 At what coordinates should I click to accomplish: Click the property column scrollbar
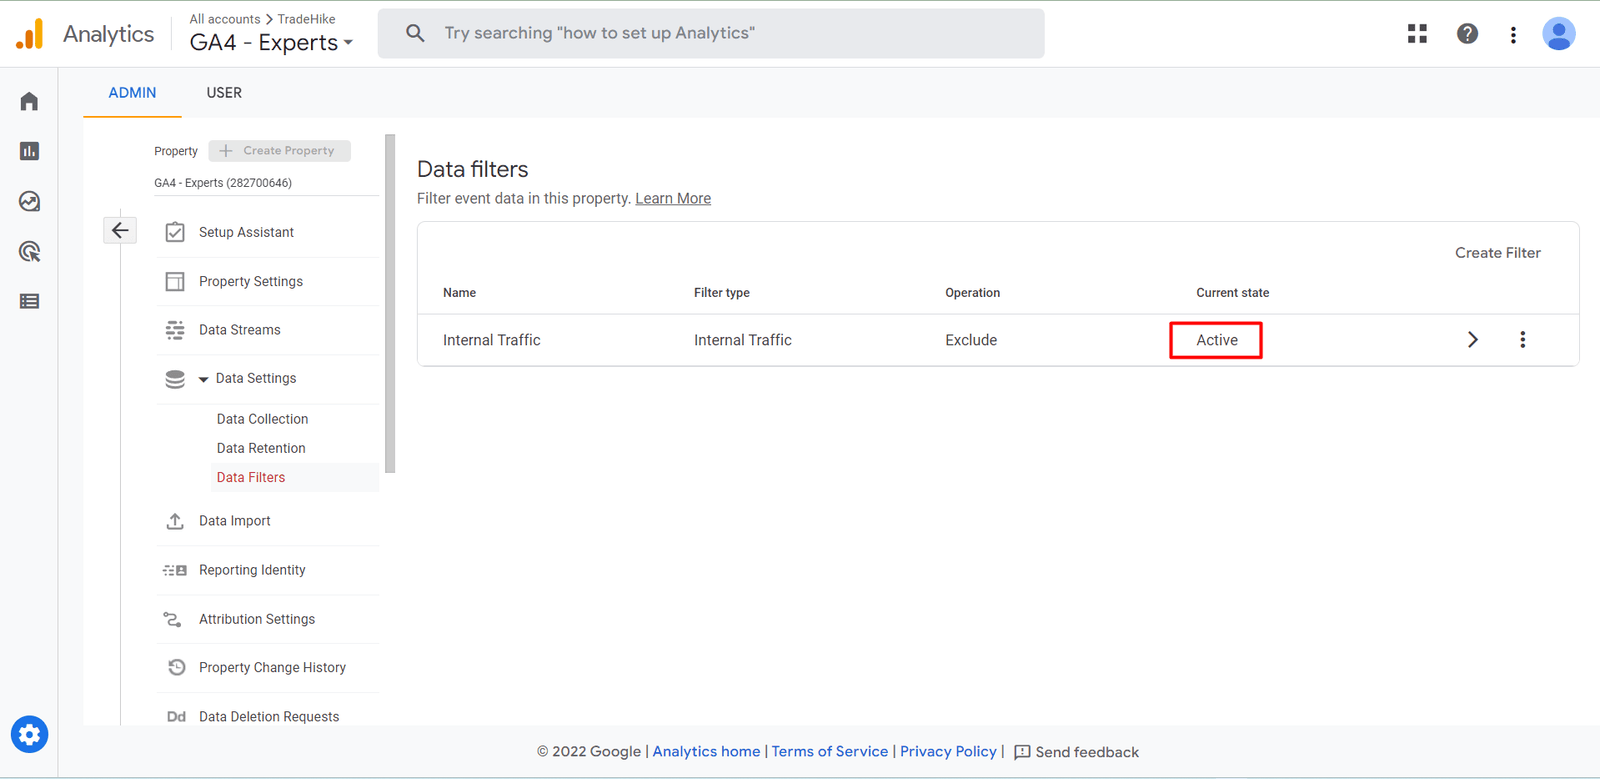(x=390, y=303)
